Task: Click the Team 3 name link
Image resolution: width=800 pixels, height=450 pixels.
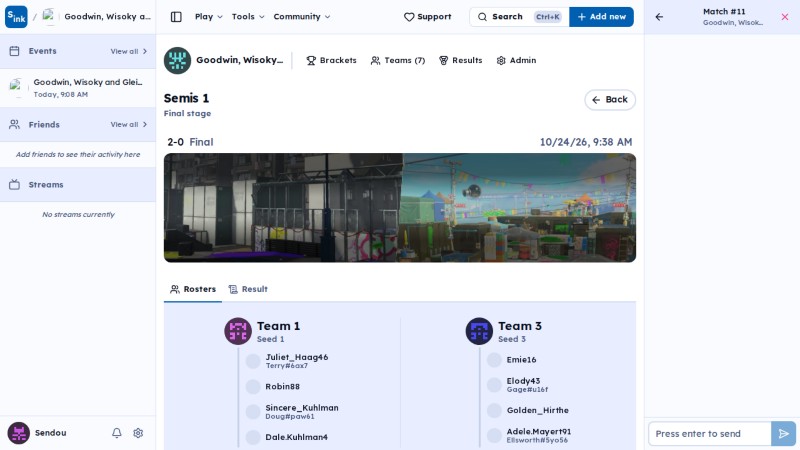Action: [520, 326]
